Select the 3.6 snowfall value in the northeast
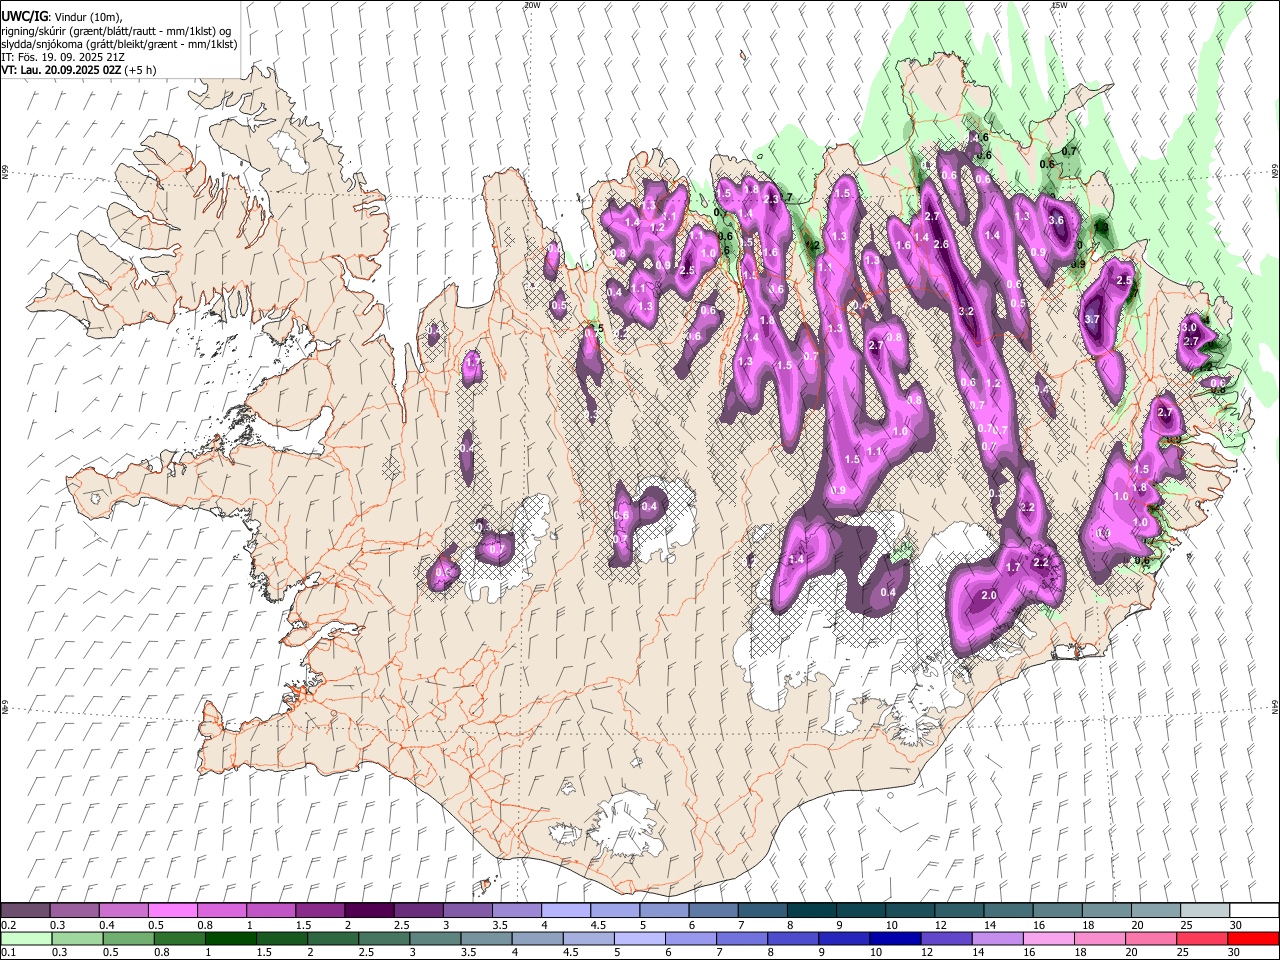1280x960 pixels. tap(1056, 221)
